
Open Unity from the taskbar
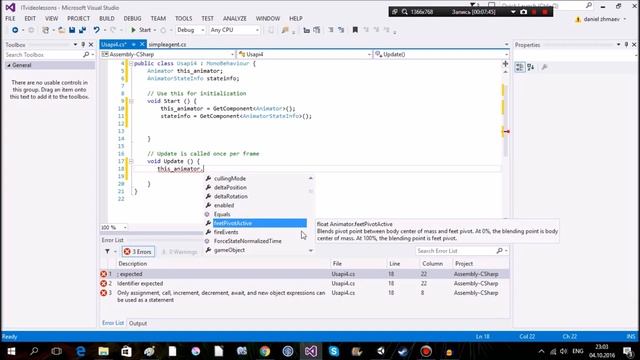(380, 351)
